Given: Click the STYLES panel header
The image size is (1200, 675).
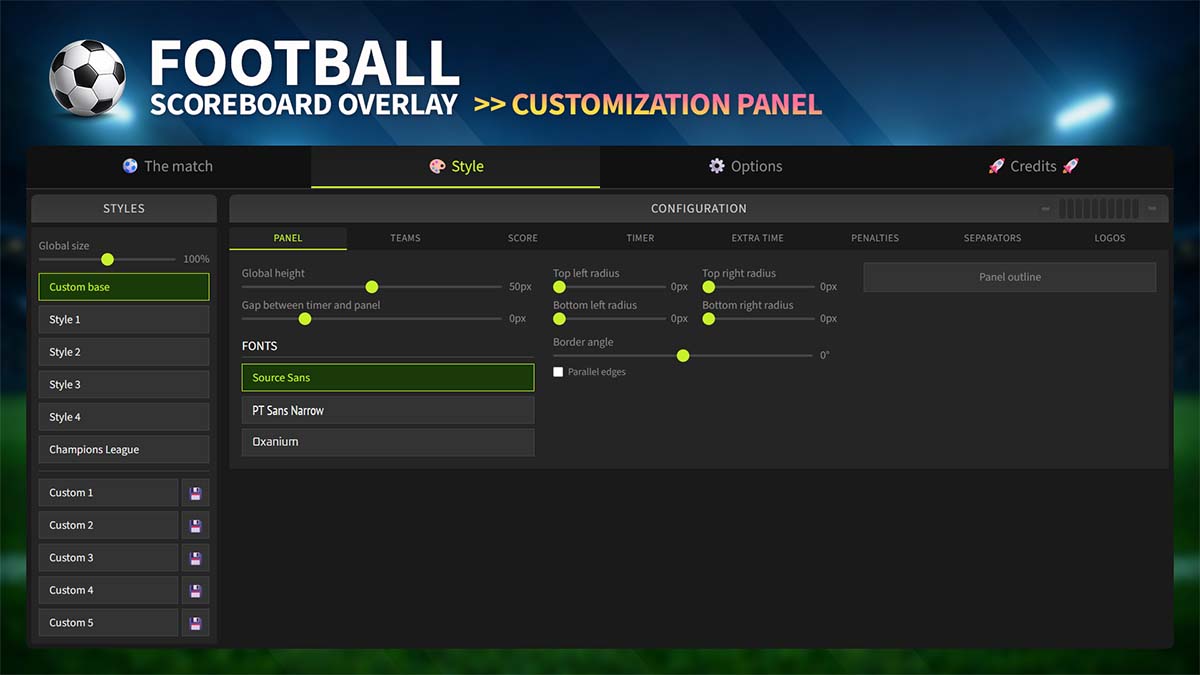Looking at the screenshot, I should click(x=124, y=208).
